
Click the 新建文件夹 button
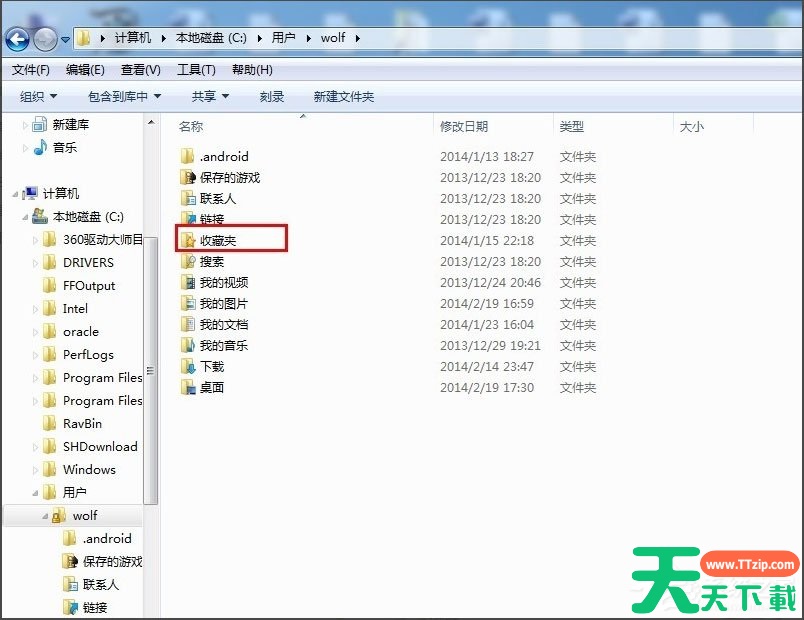click(343, 96)
